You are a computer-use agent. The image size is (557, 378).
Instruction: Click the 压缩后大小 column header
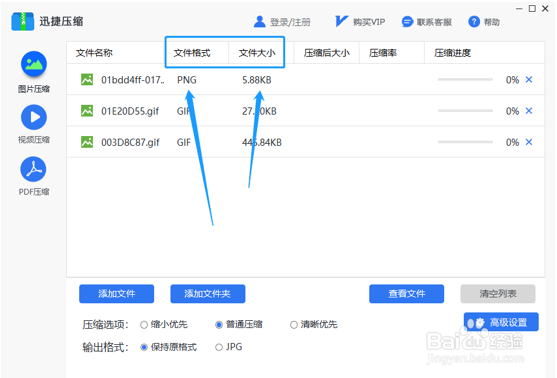point(327,53)
